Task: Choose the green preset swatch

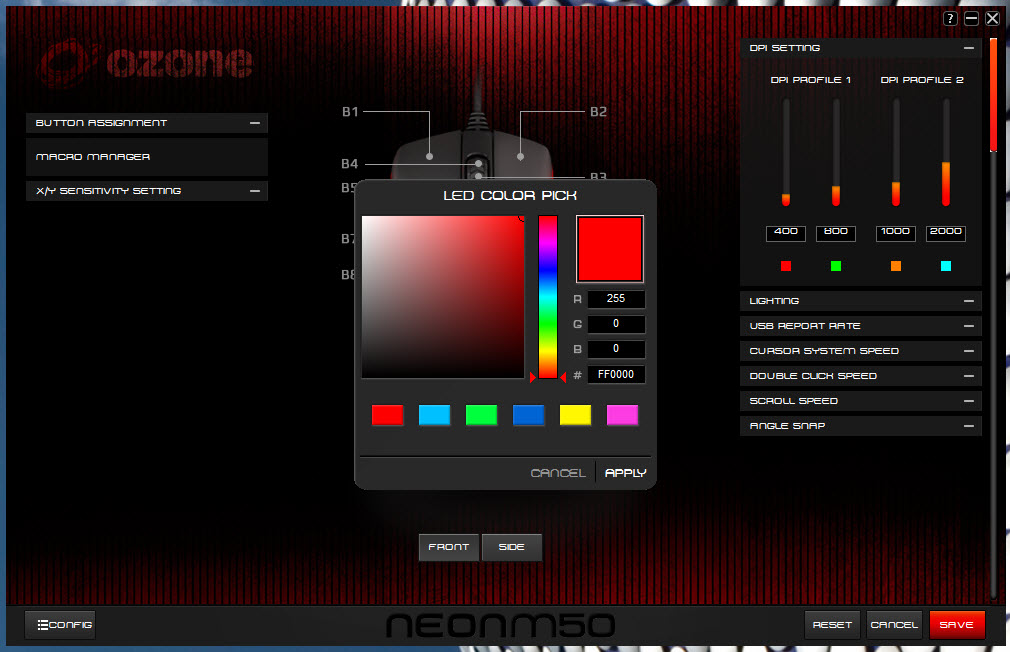Action: (482, 415)
